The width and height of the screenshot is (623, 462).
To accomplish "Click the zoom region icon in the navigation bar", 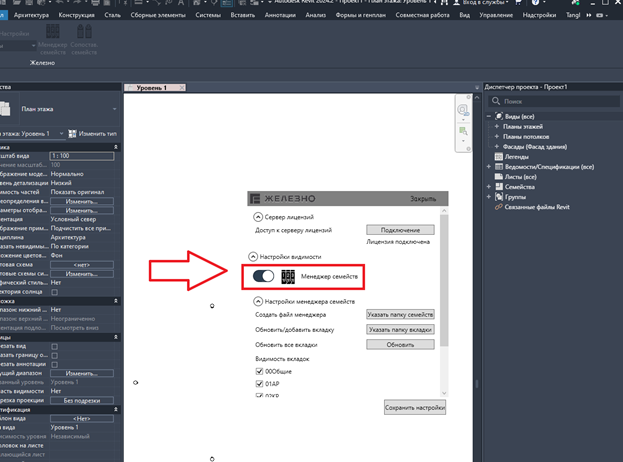I will [463, 131].
